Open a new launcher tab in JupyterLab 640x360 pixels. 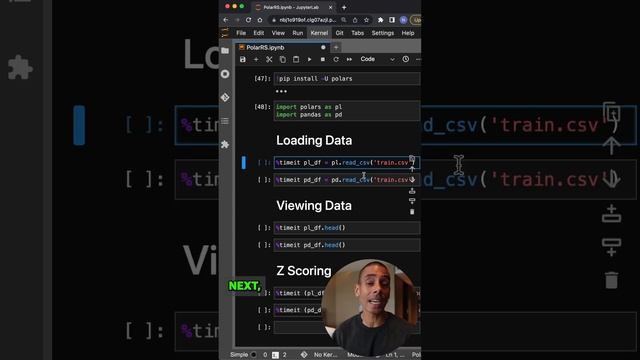point(336,47)
